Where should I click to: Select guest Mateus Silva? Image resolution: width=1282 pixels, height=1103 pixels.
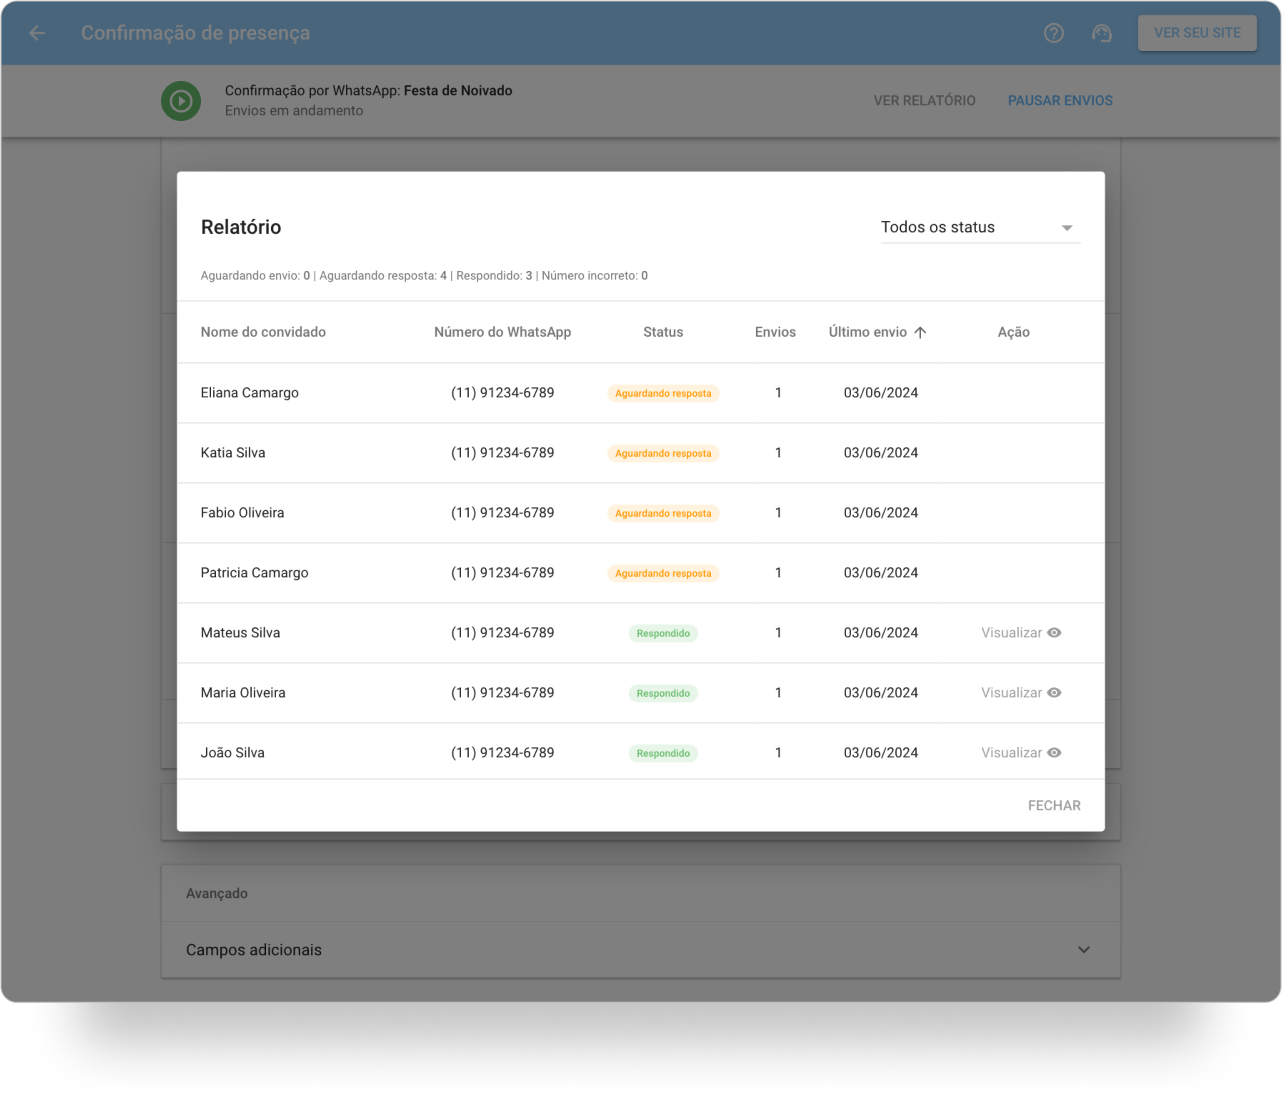(x=240, y=633)
